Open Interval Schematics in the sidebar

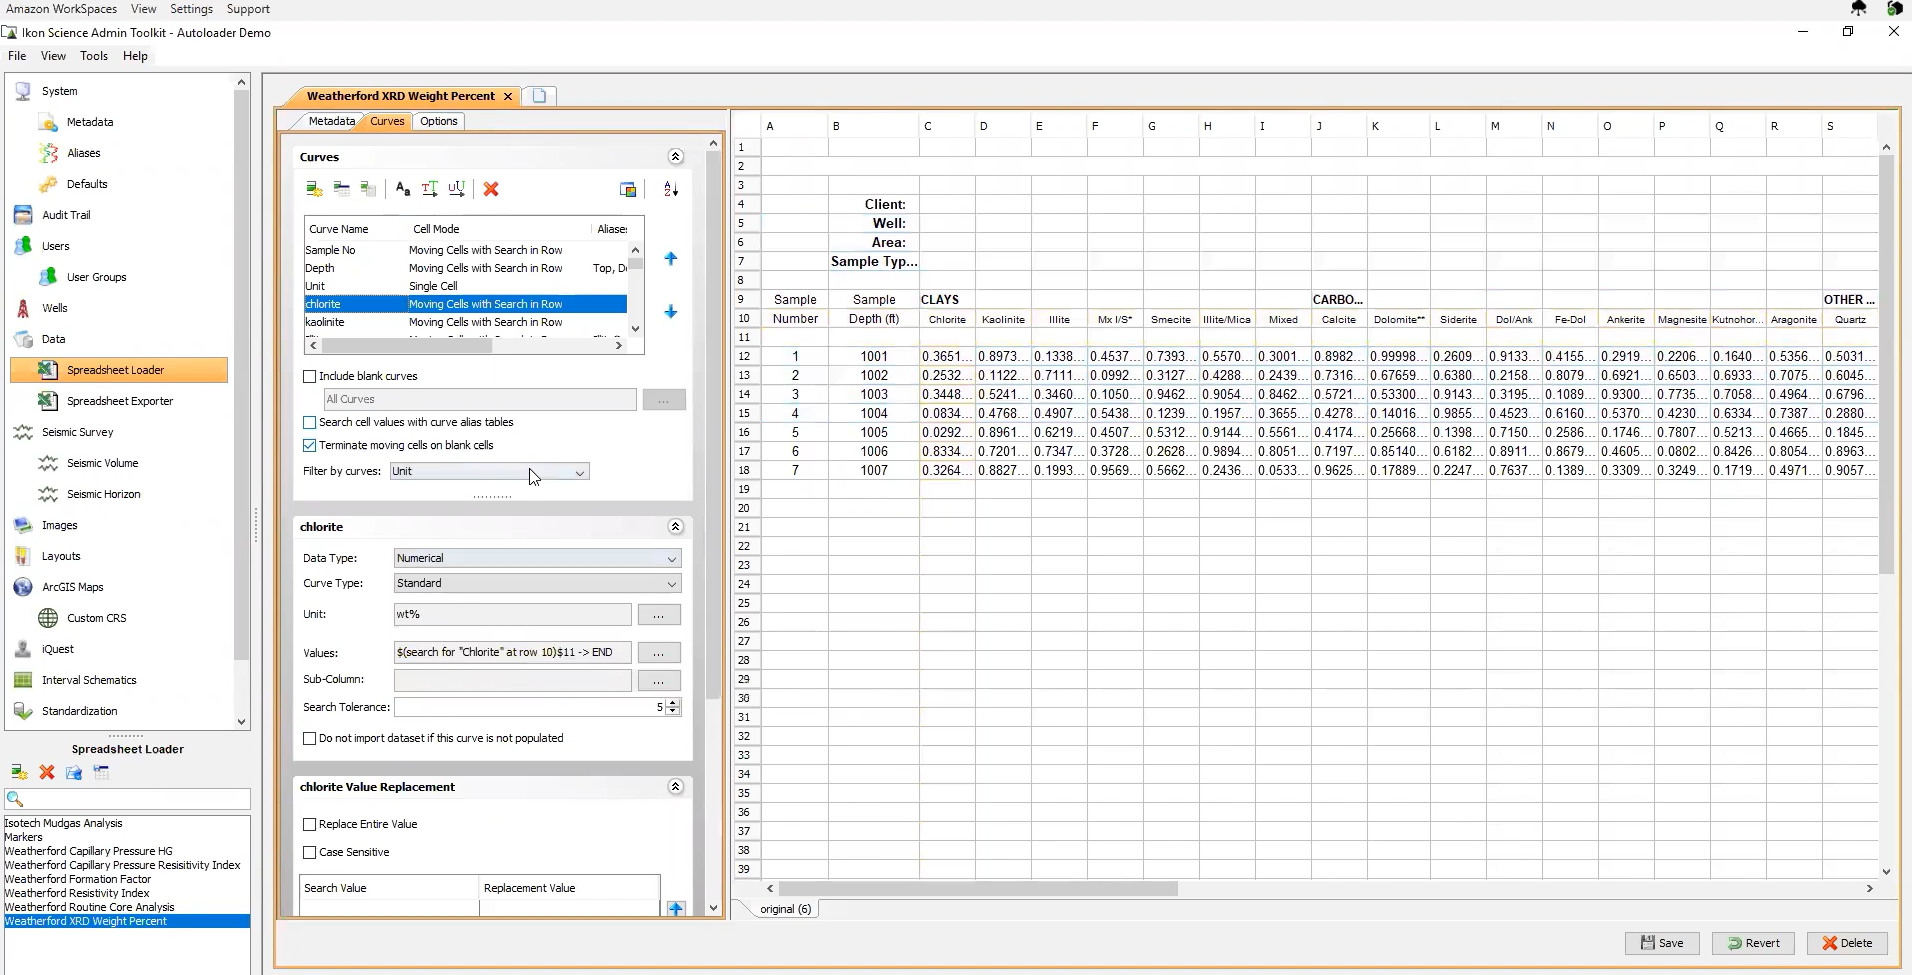89,680
